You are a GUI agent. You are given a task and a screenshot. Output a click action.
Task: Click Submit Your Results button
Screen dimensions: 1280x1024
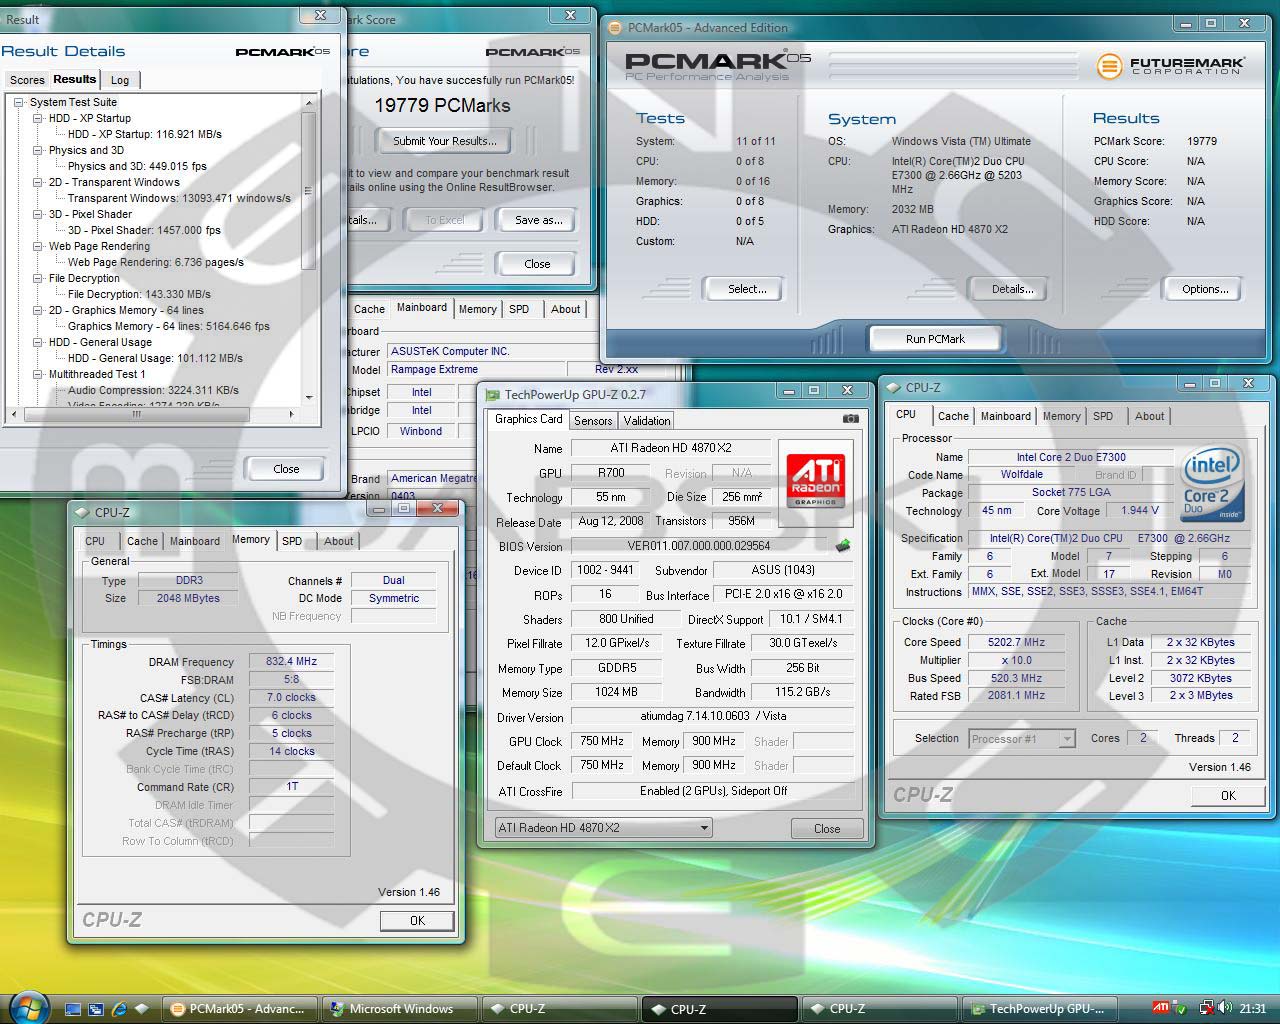tap(444, 141)
